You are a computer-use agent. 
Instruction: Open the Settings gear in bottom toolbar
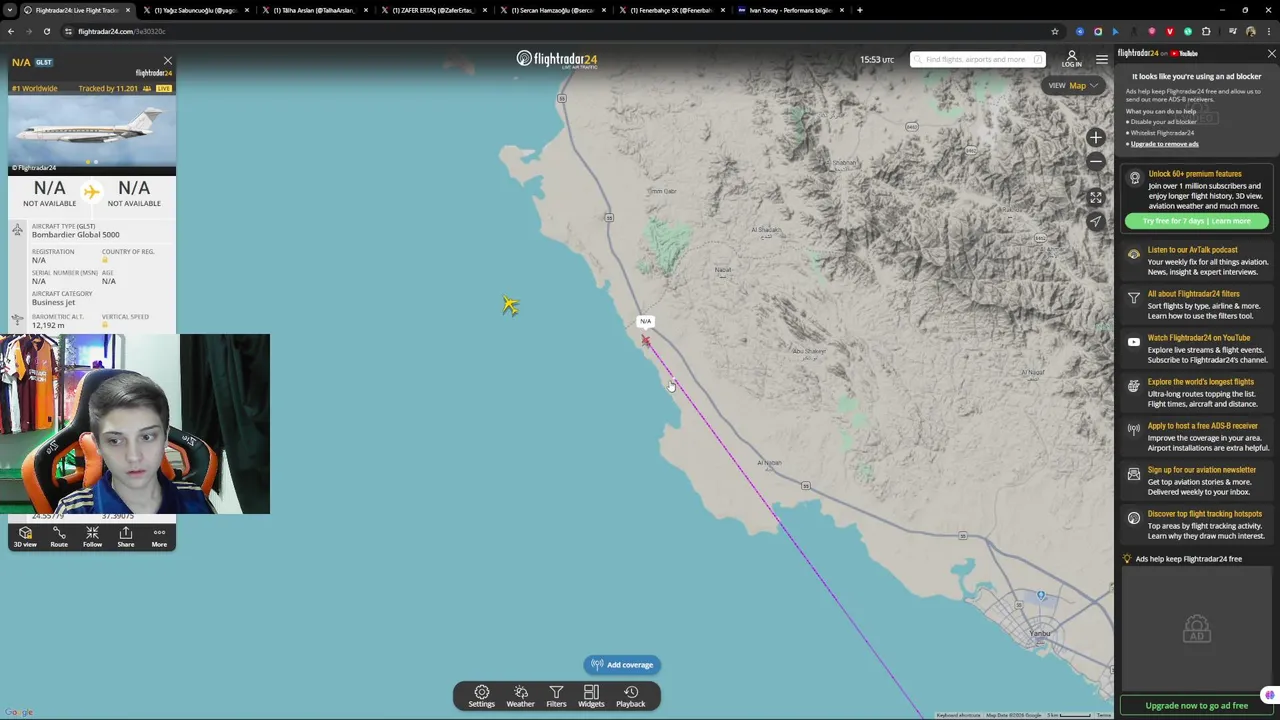click(x=481, y=696)
